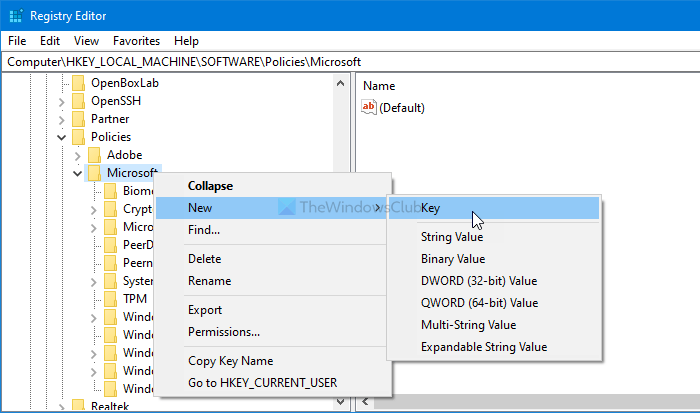Select the Peern folder icon
Image resolution: width=700 pixels, height=413 pixels.
110,263
